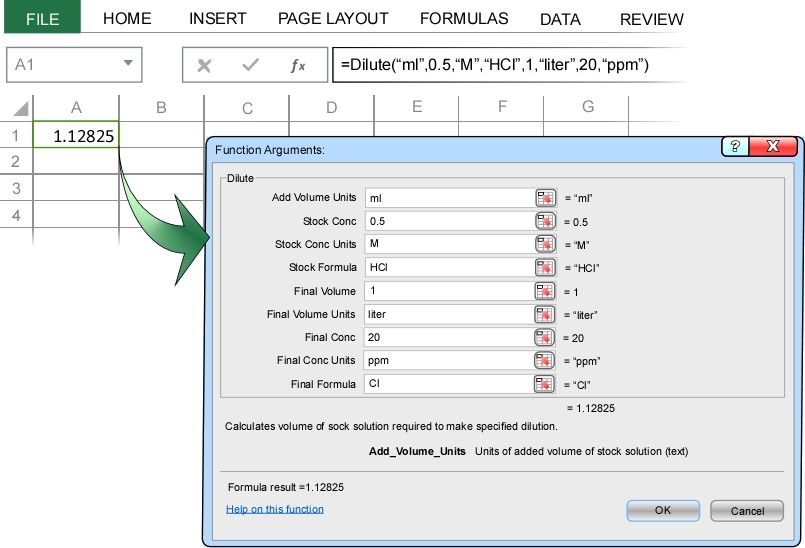The width and height of the screenshot is (805, 548).
Task: Select column A header
Action: click(76, 108)
